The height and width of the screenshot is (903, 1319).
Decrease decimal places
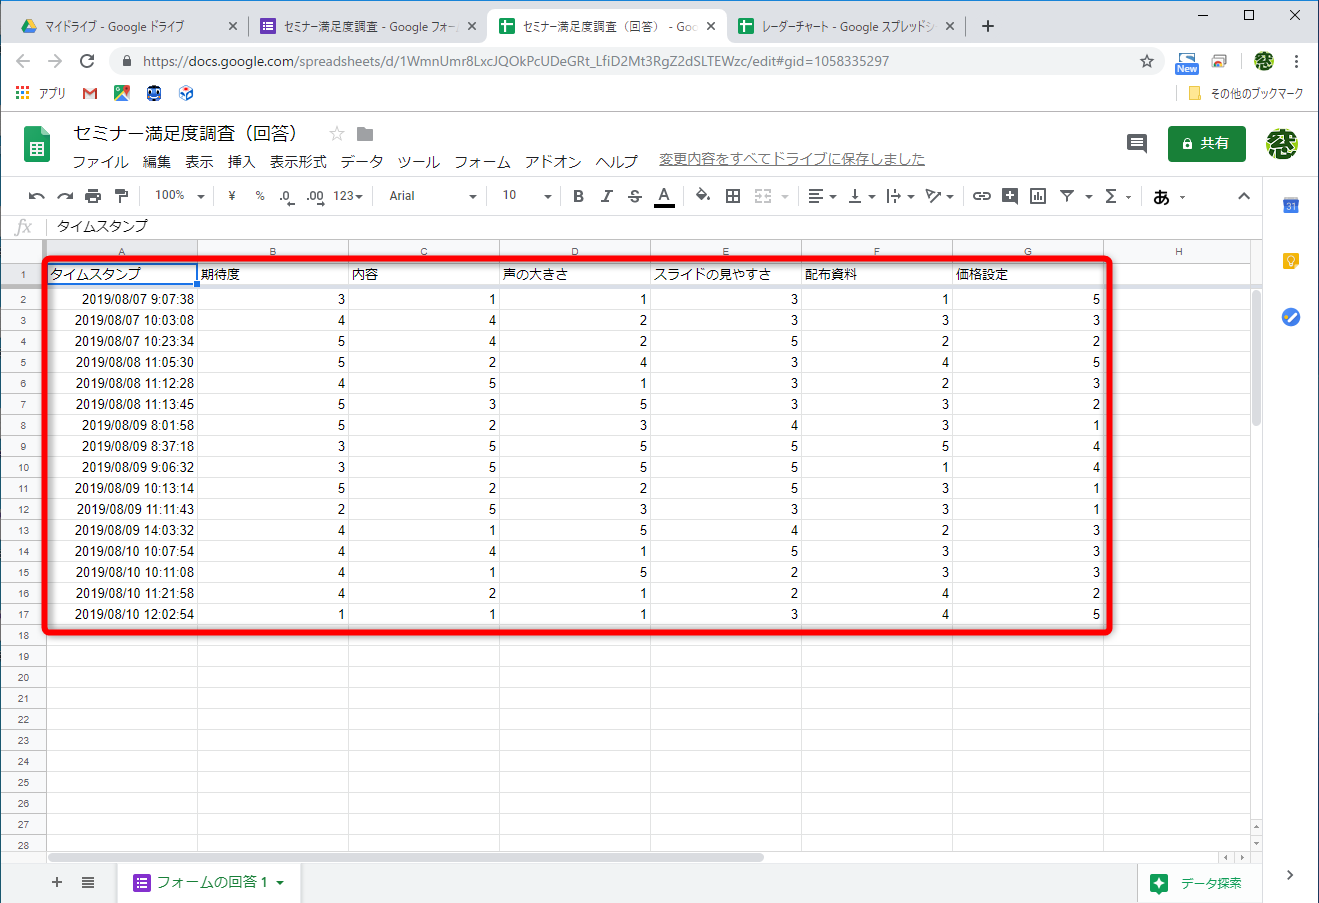[x=286, y=196]
